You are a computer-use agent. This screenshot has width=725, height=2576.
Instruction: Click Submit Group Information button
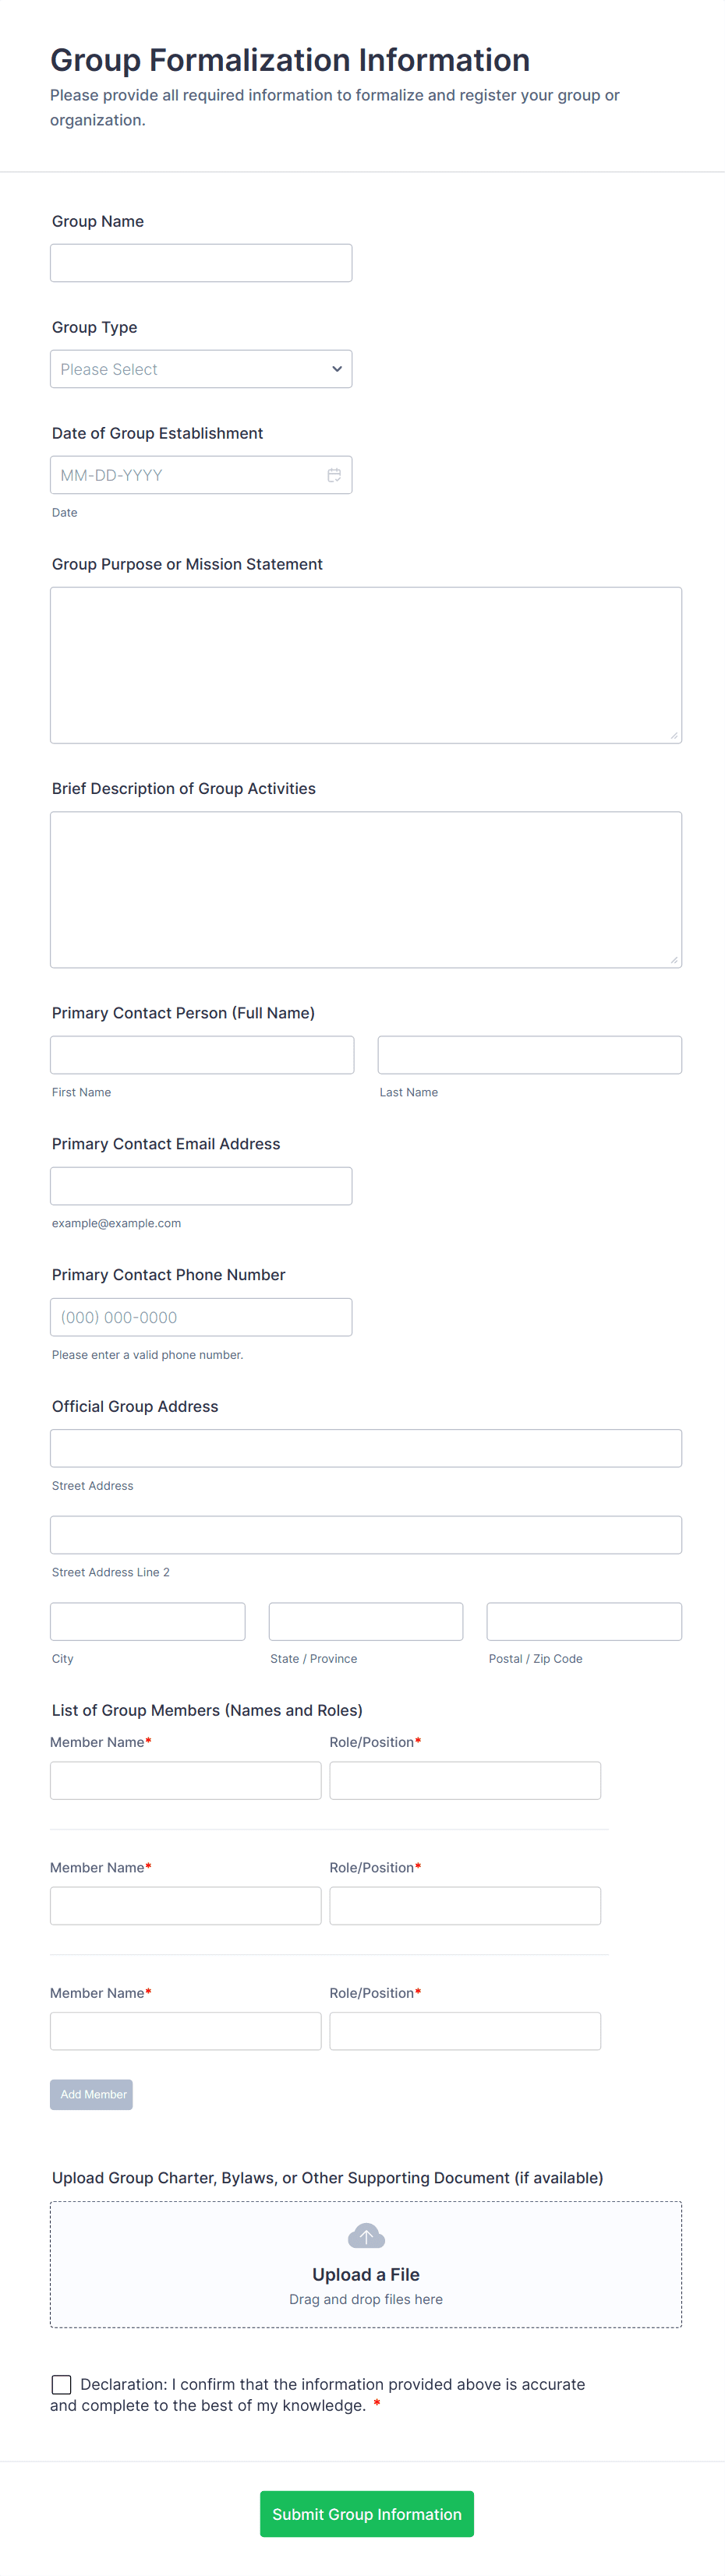click(x=366, y=2513)
